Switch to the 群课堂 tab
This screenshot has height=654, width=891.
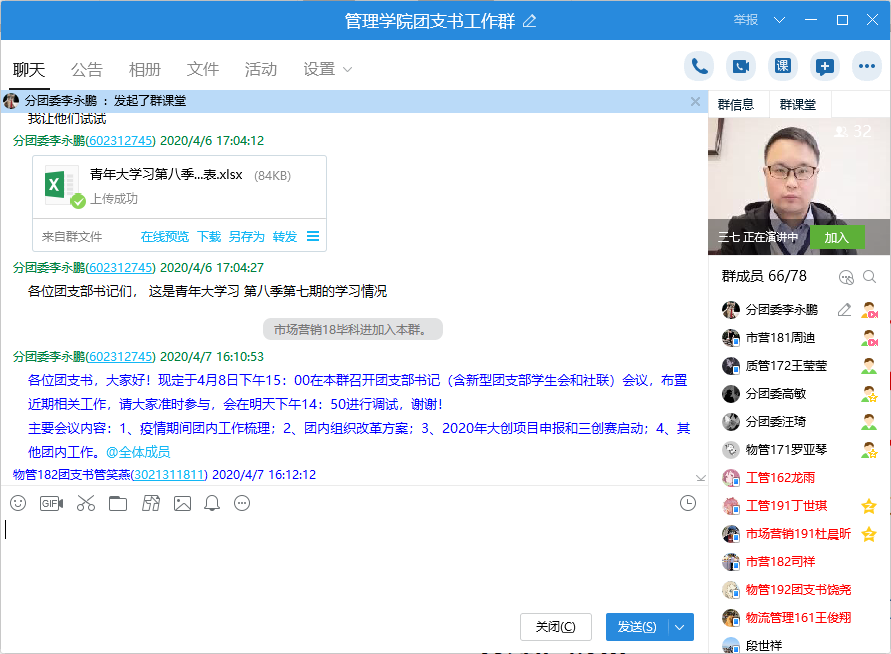(798, 105)
